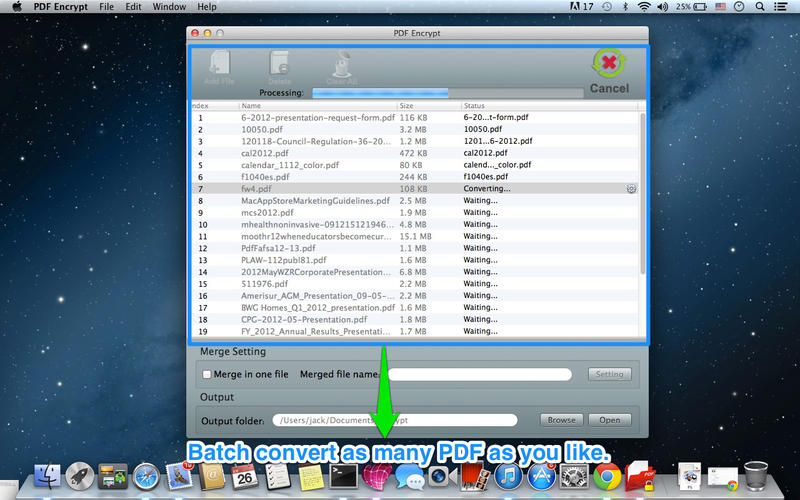The image size is (800, 500).
Task: Enable the Merge in one file checkbox
Action: pos(207,374)
